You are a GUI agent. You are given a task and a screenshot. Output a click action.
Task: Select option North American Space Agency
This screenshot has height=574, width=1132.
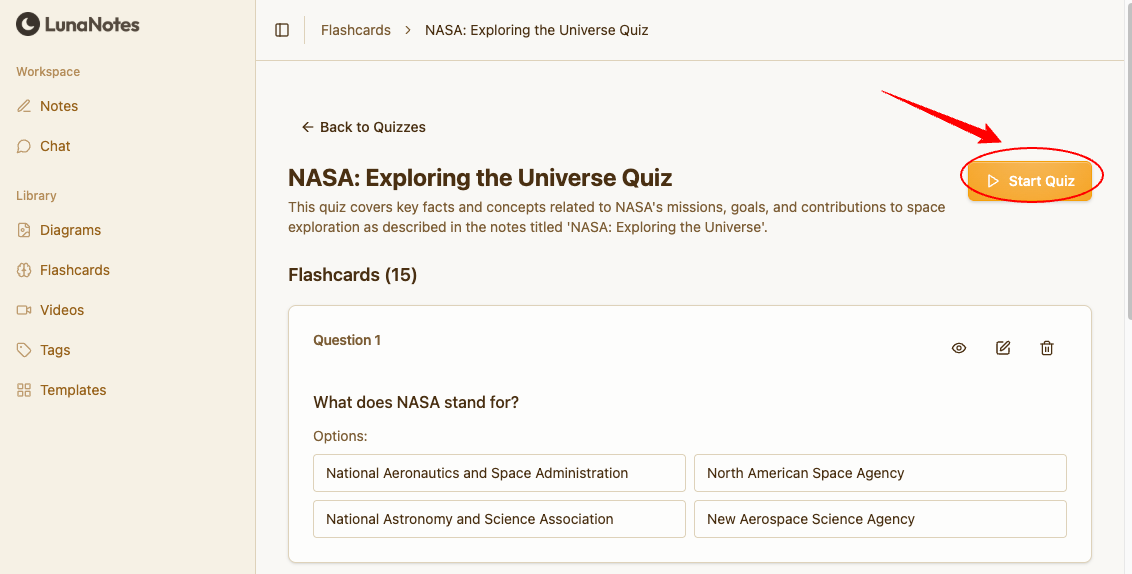pyautogui.click(x=880, y=473)
